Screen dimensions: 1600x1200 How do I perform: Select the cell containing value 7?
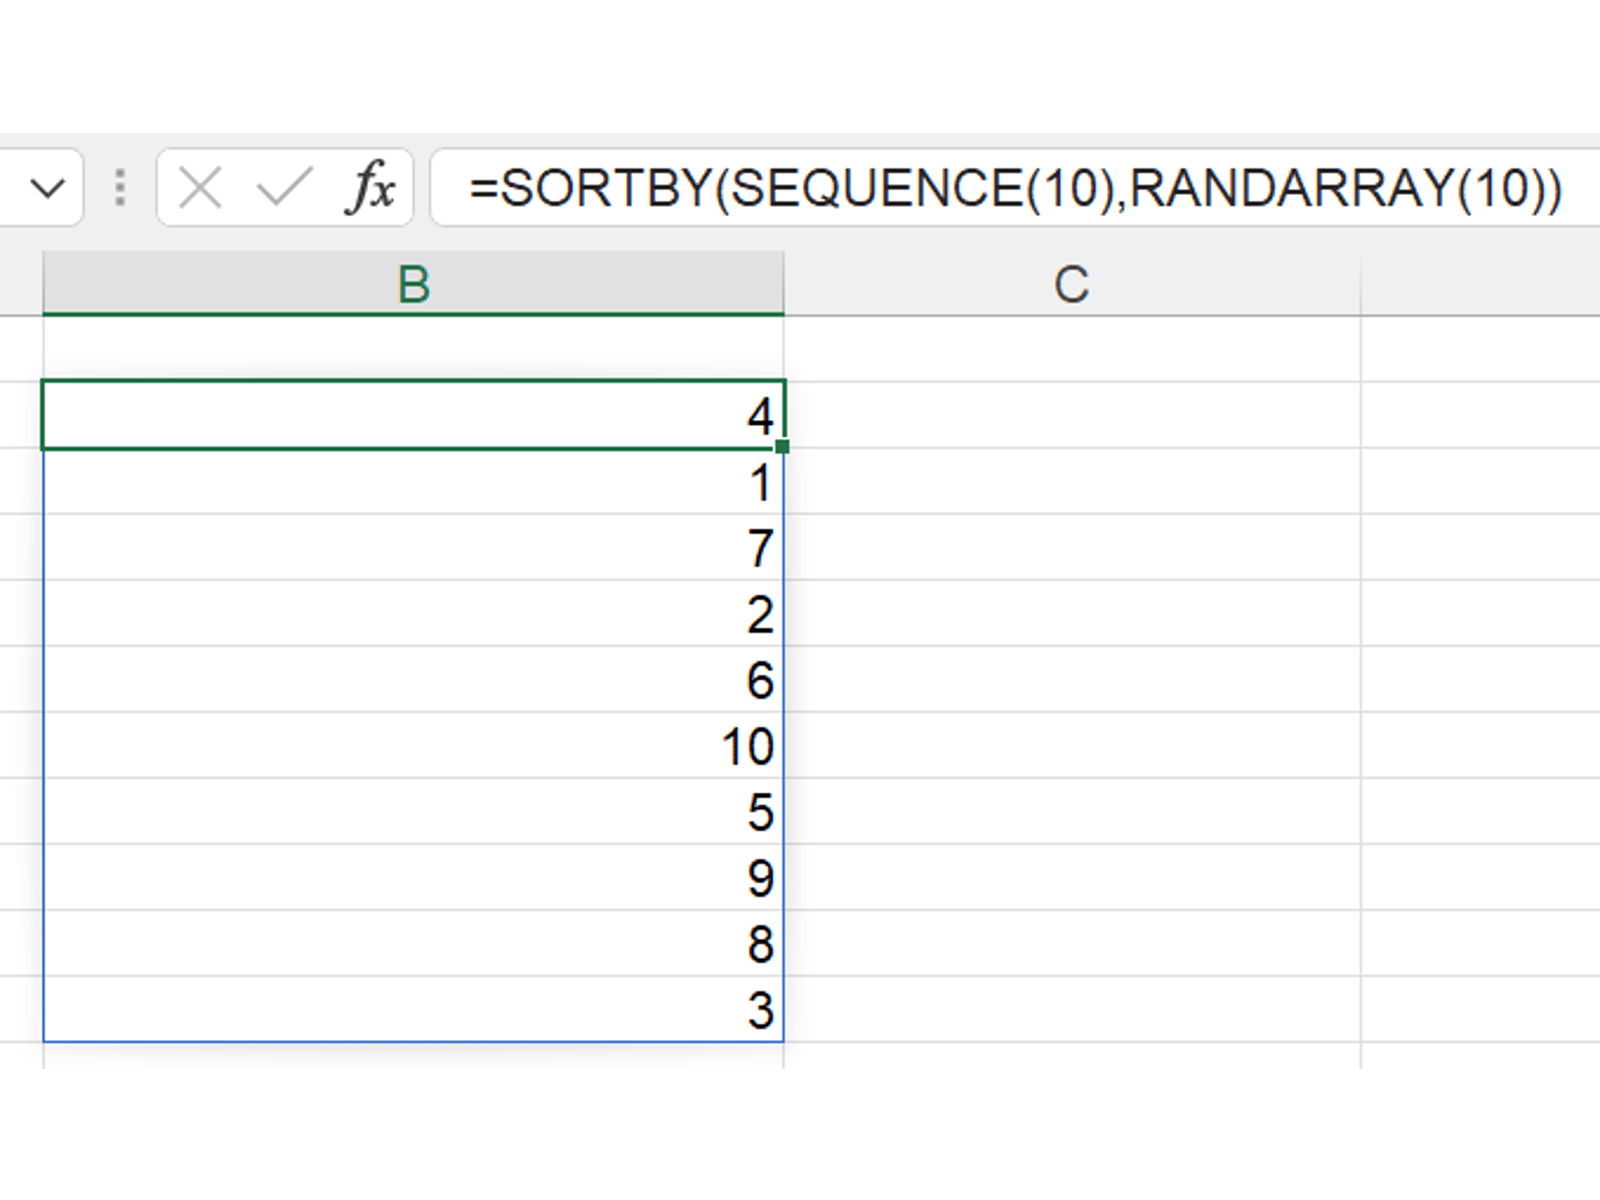point(413,548)
